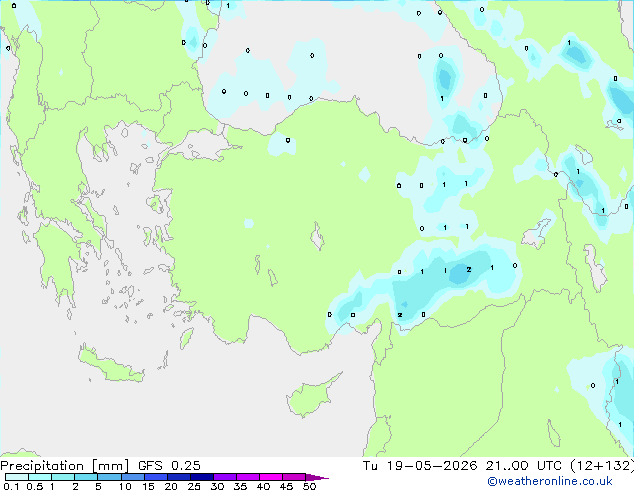Image resolution: width=634 pixels, height=490 pixels.
Task: Pick the 1–2 mm legend swatch
Action: click(x=63, y=477)
